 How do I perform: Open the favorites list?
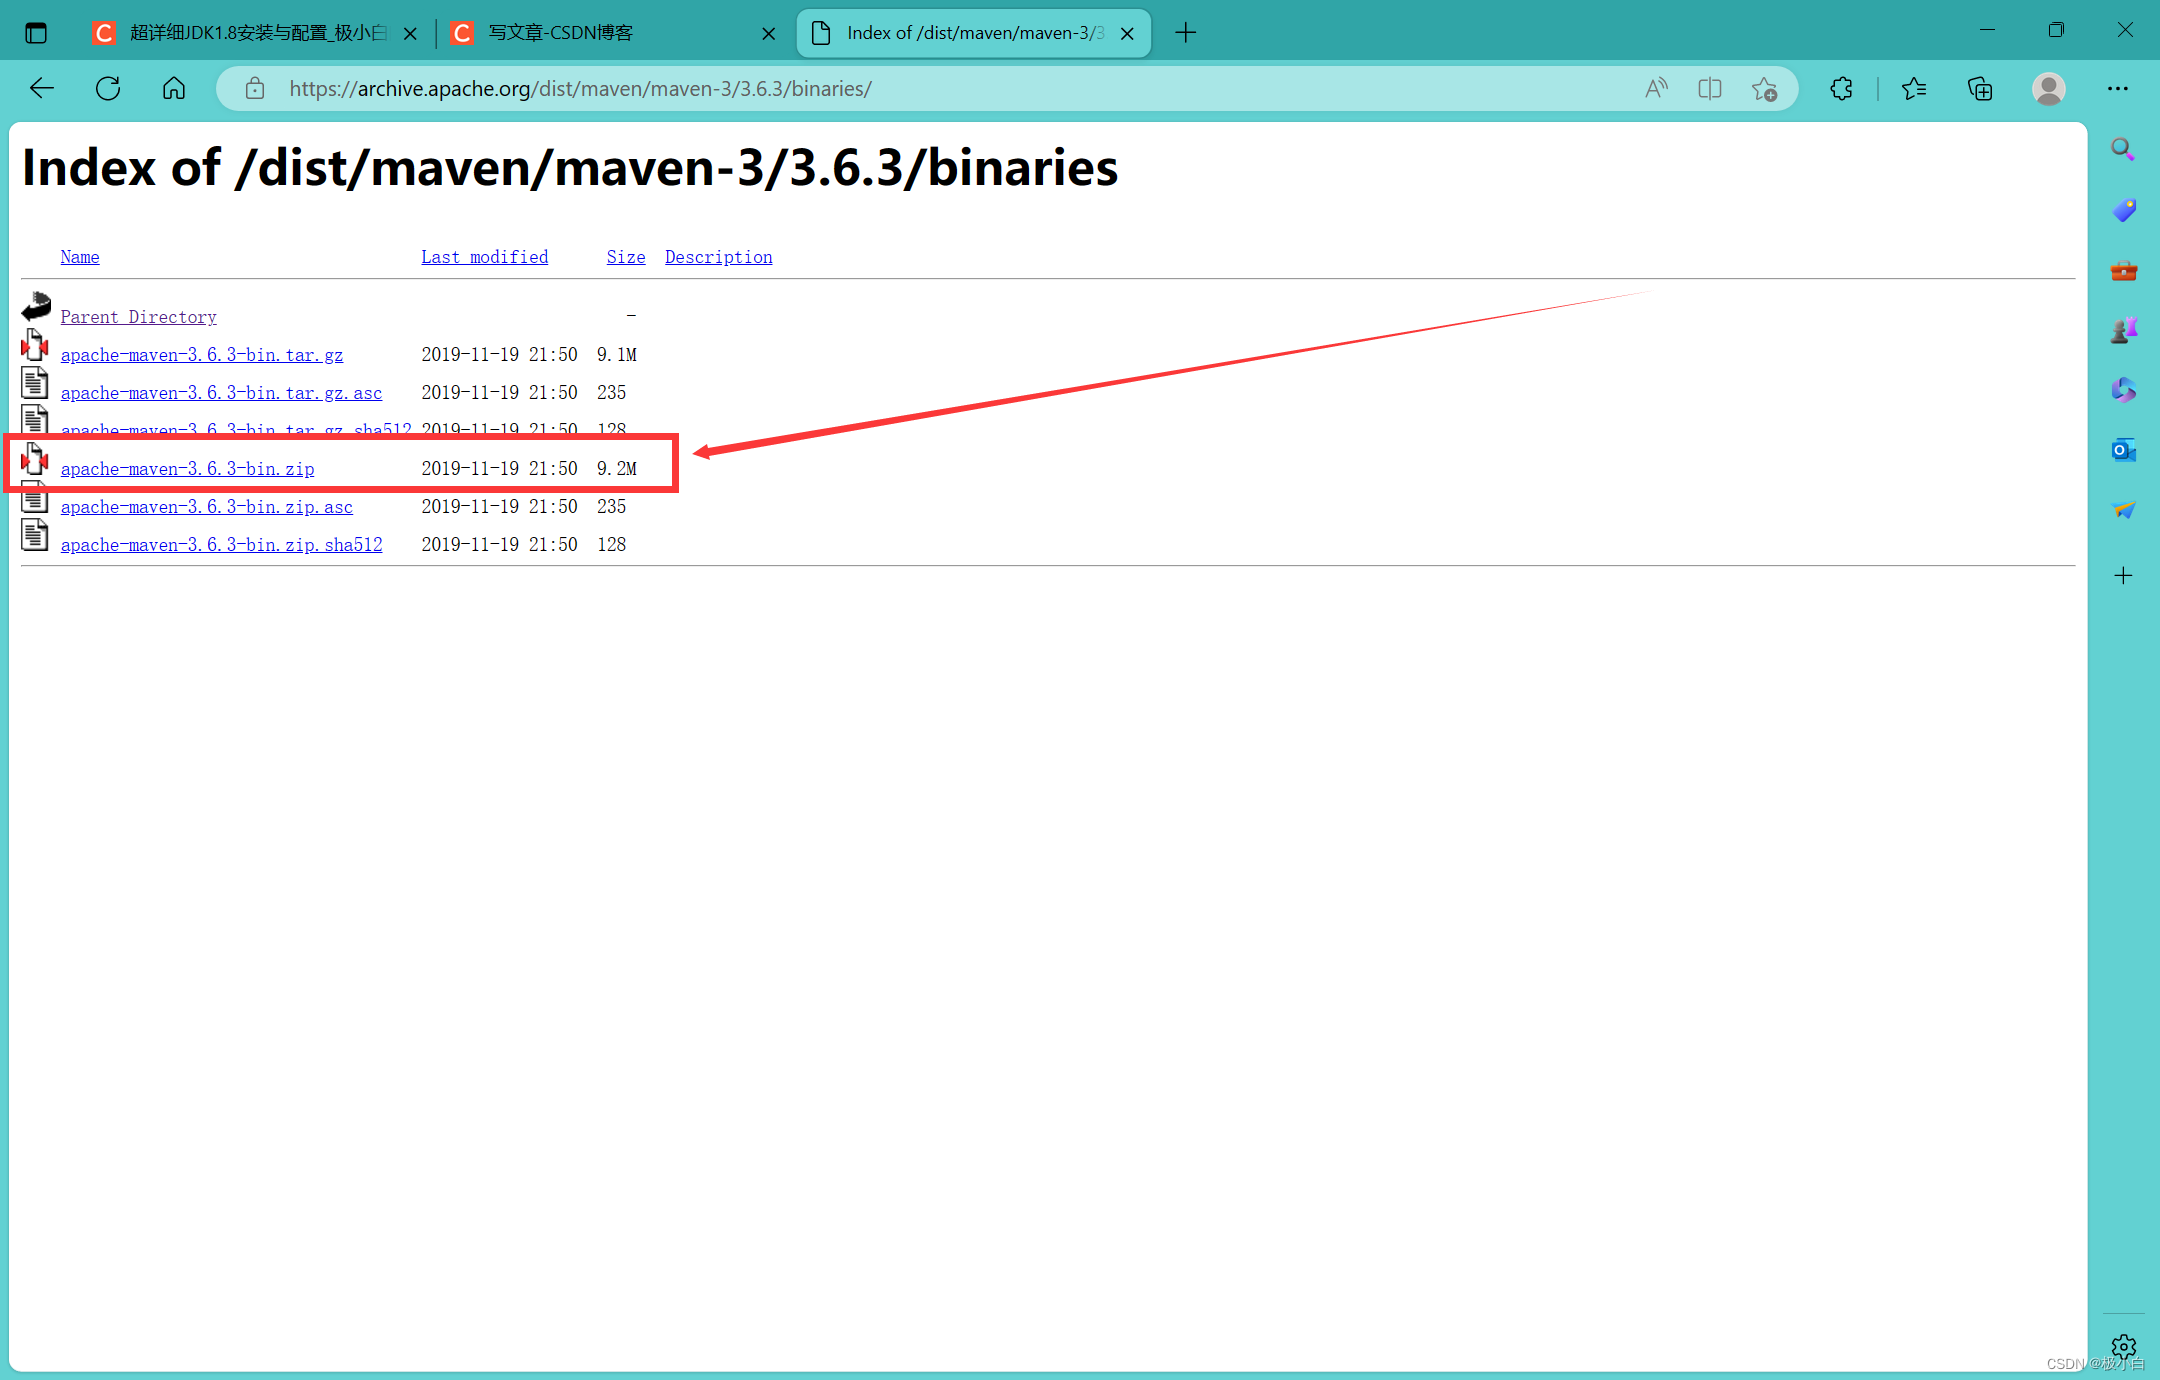[1914, 89]
